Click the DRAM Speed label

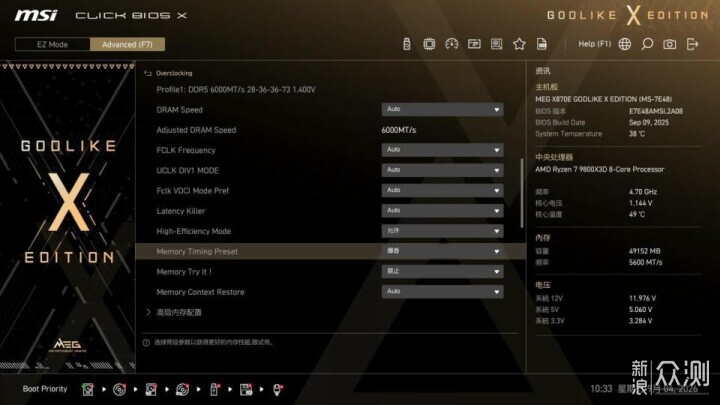tap(179, 110)
